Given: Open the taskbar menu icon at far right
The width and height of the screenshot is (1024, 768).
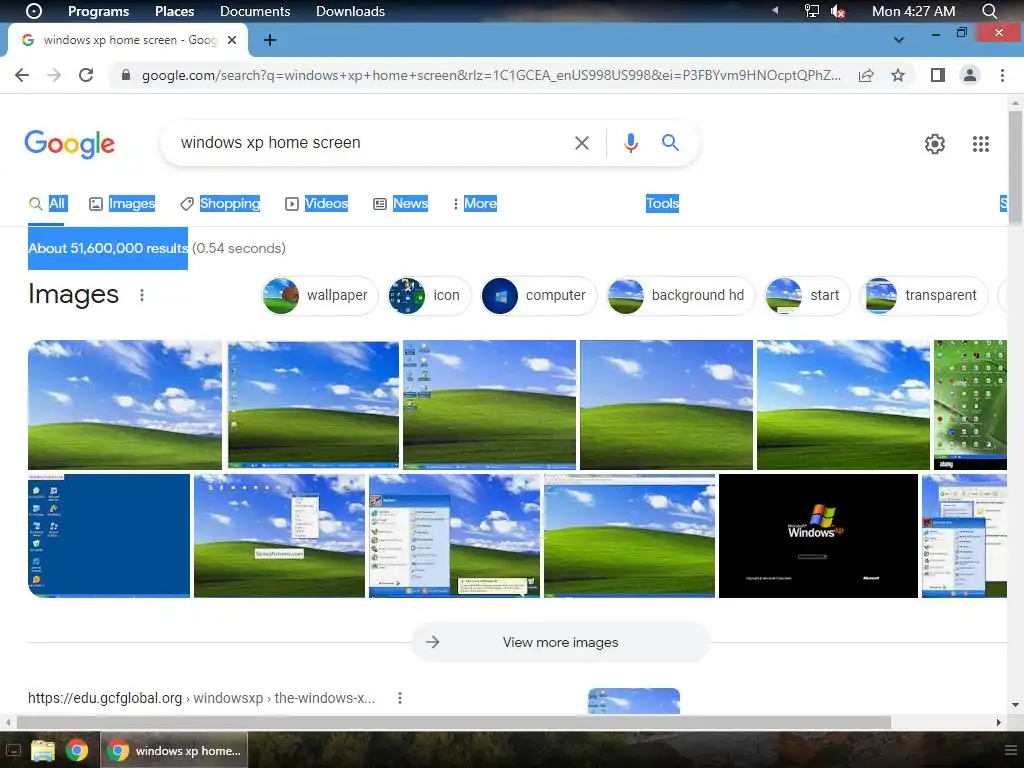Looking at the screenshot, I should (1010, 750).
